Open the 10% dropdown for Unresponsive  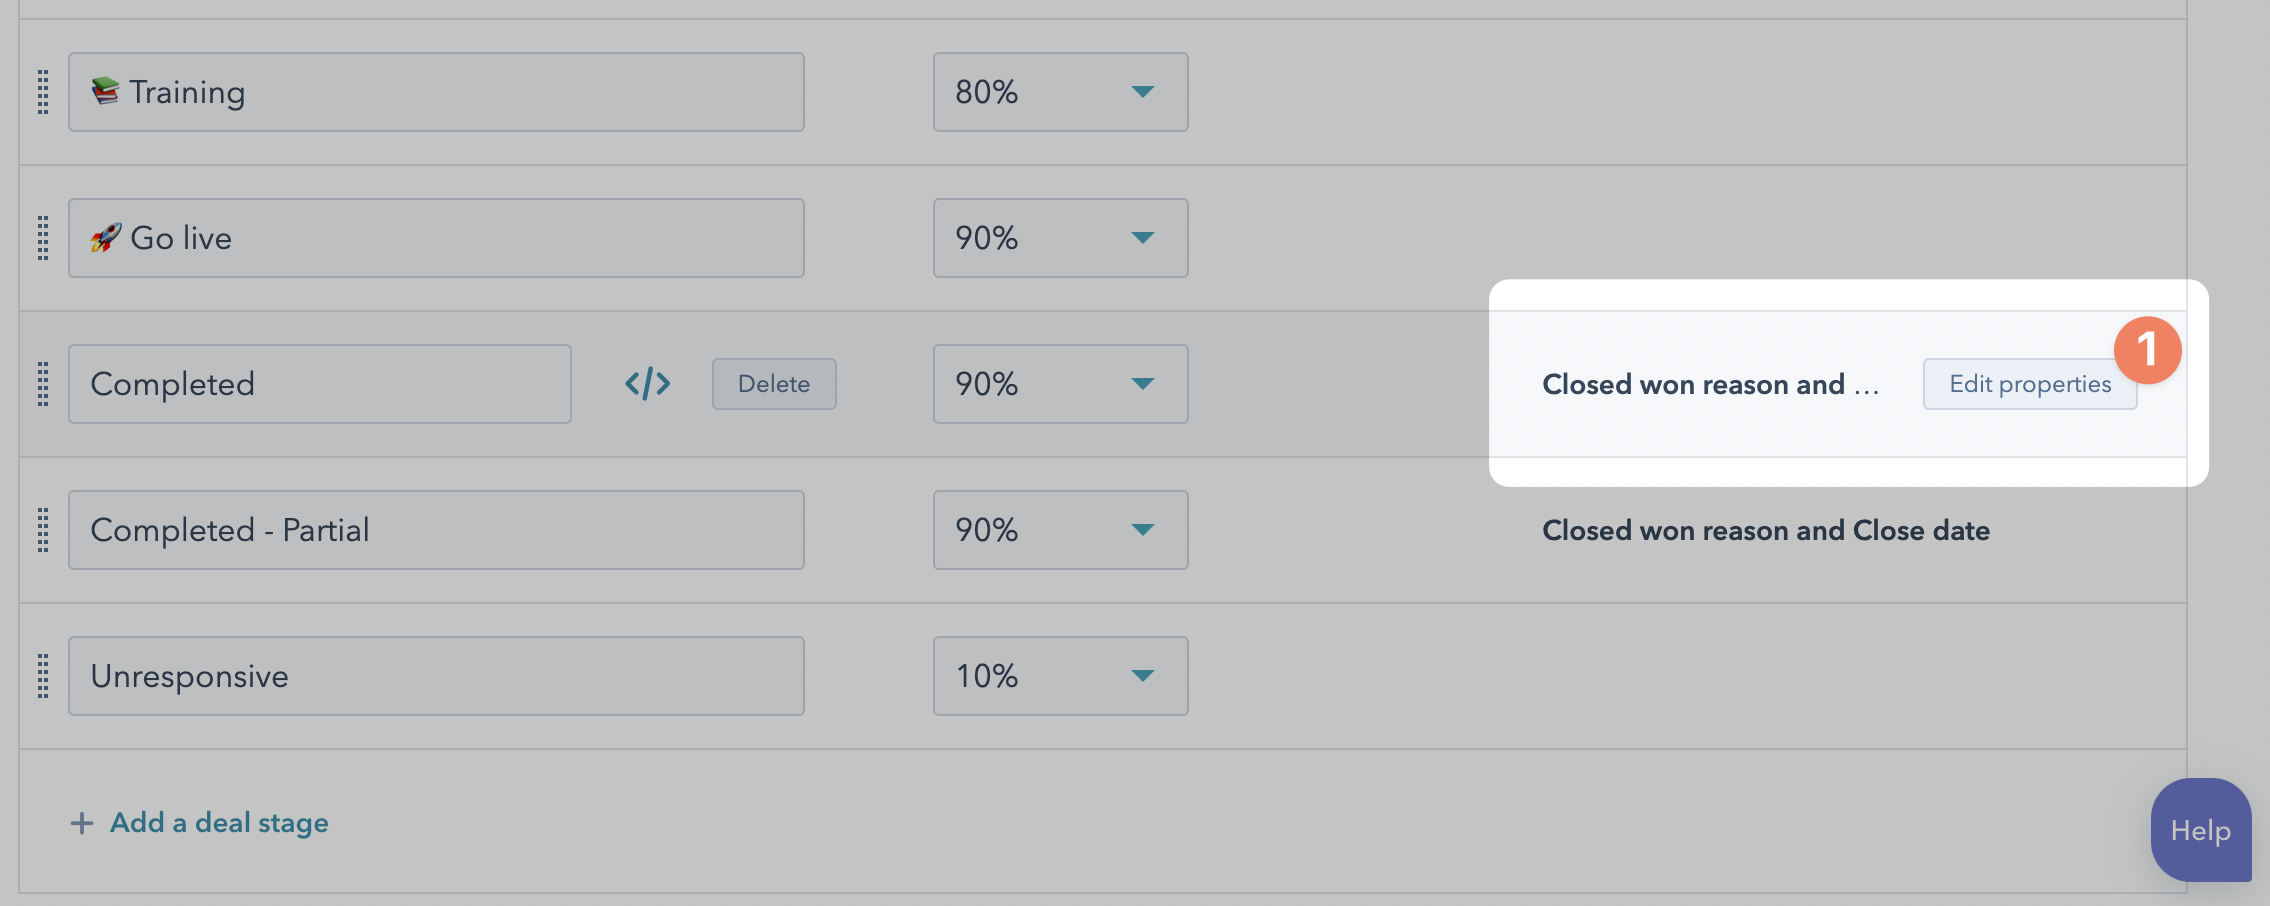[x=1060, y=676]
